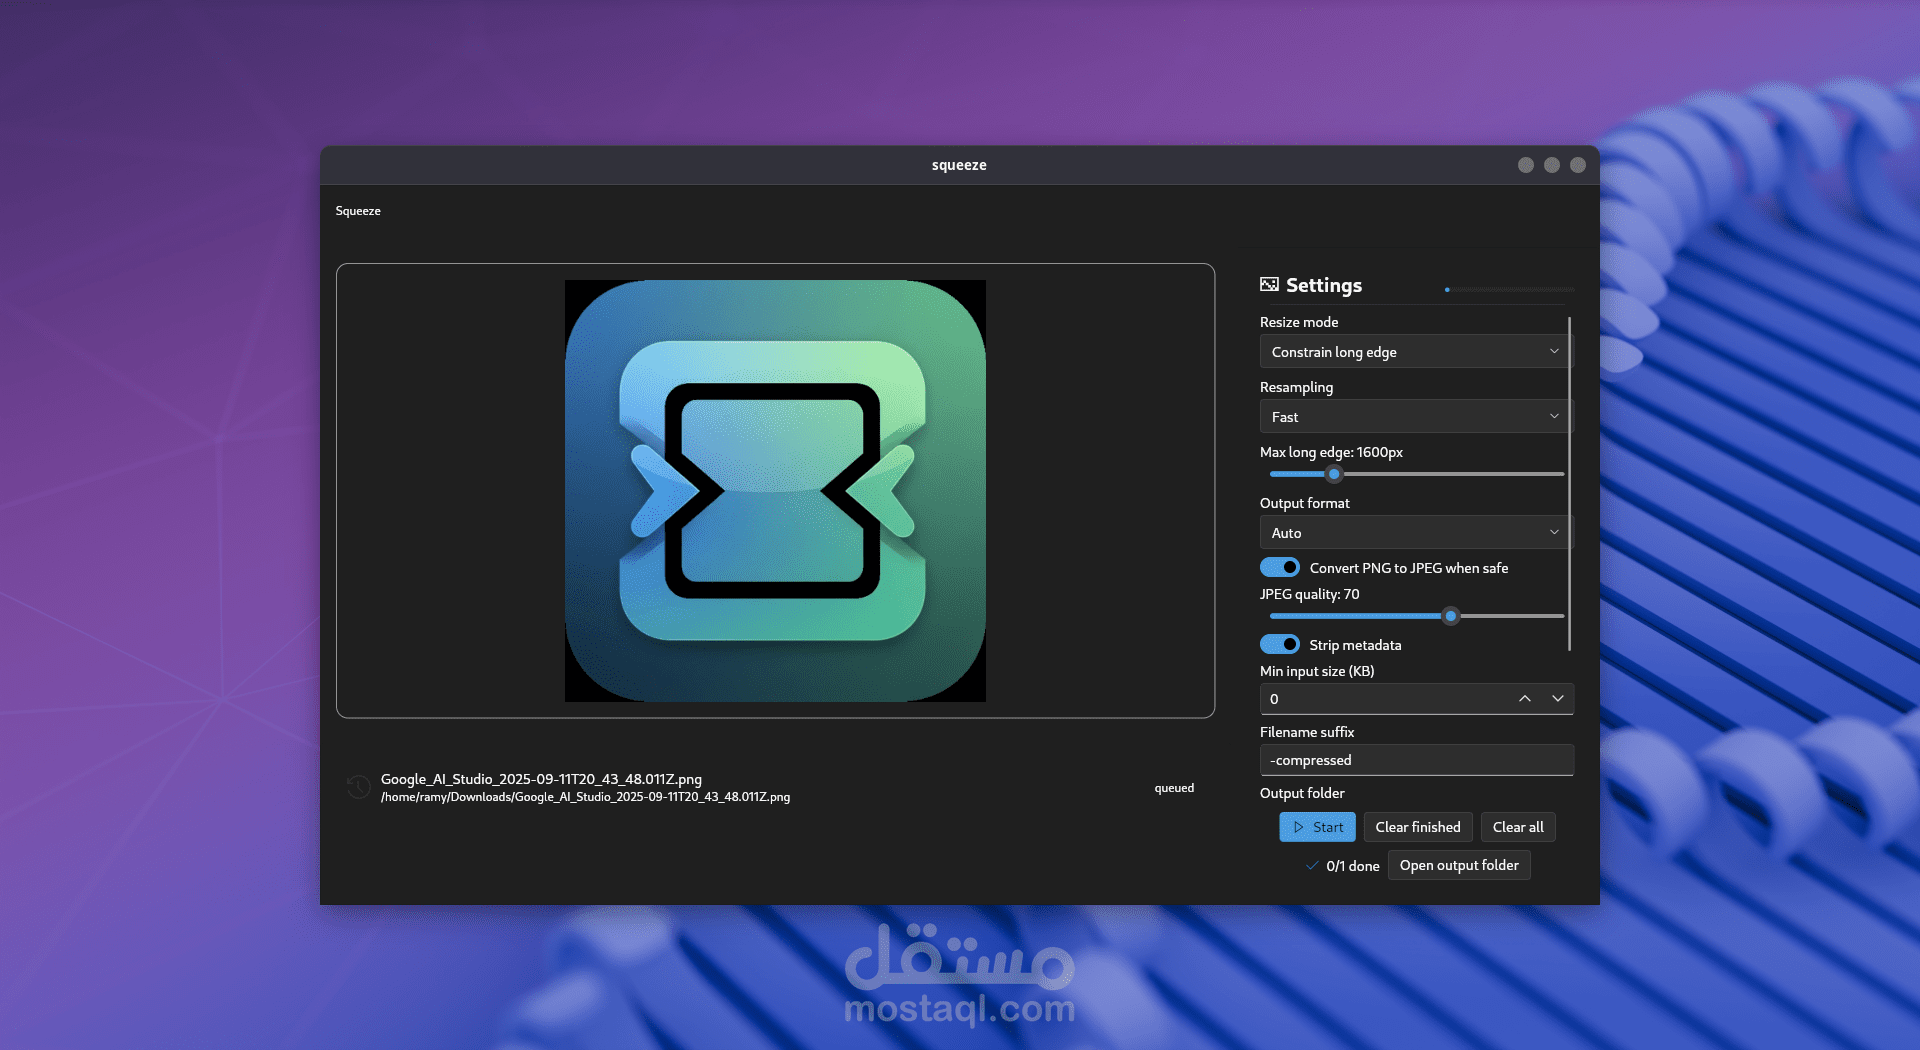Image resolution: width=1920 pixels, height=1050 pixels.
Task: Click the "Output folder" label
Action: [x=1302, y=793]
